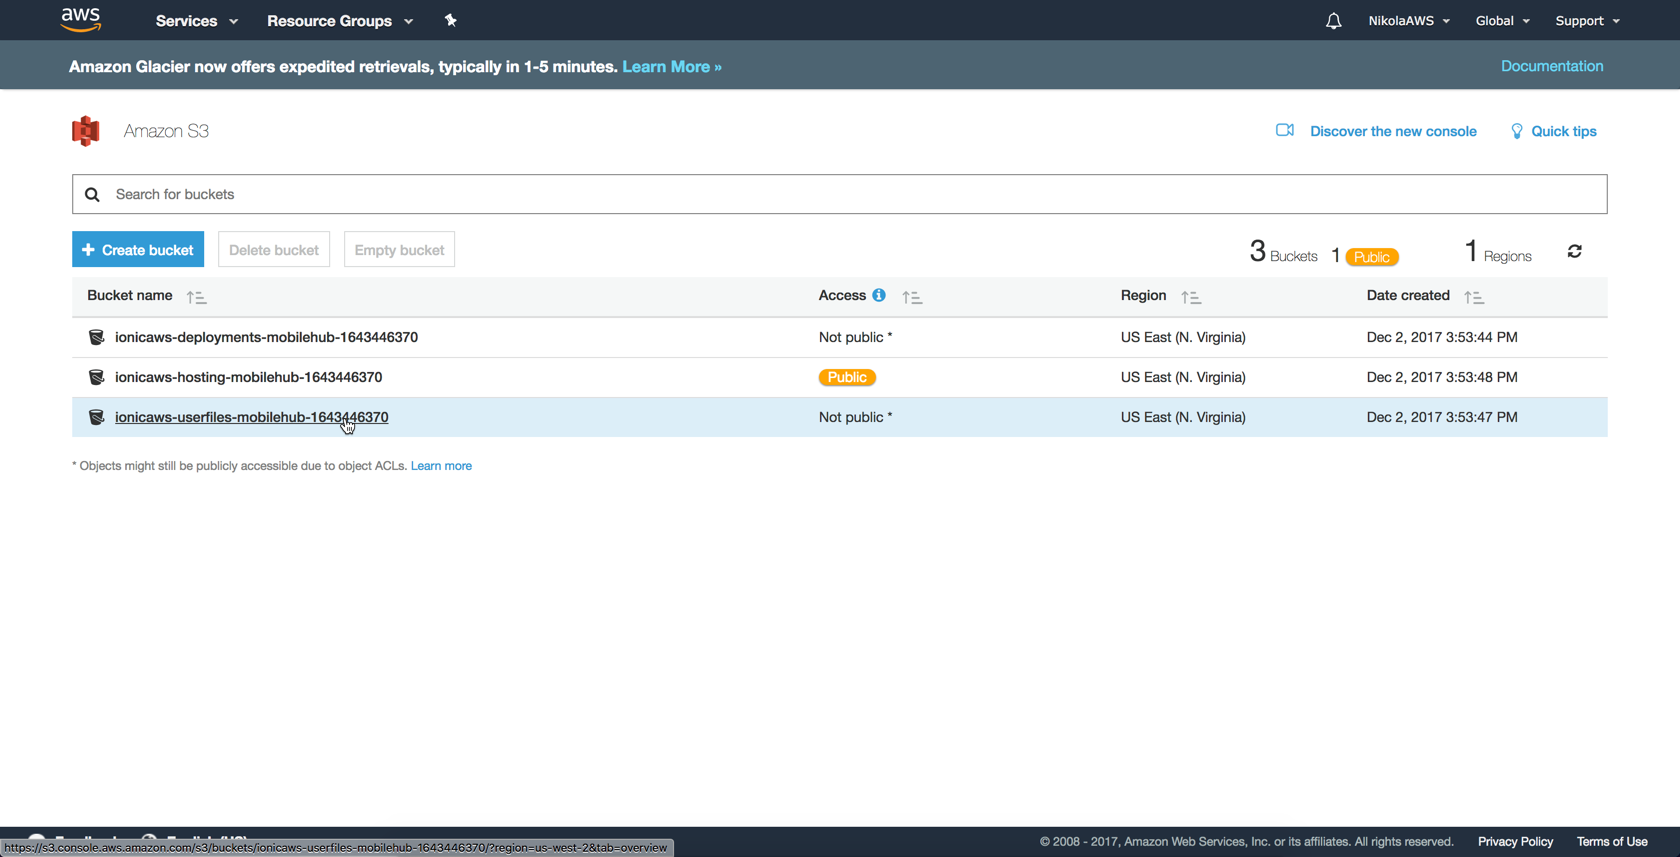Click the Create bucket button
Image resolution: width=1680 pixels, height=857 pixels.
coord(138,250)
